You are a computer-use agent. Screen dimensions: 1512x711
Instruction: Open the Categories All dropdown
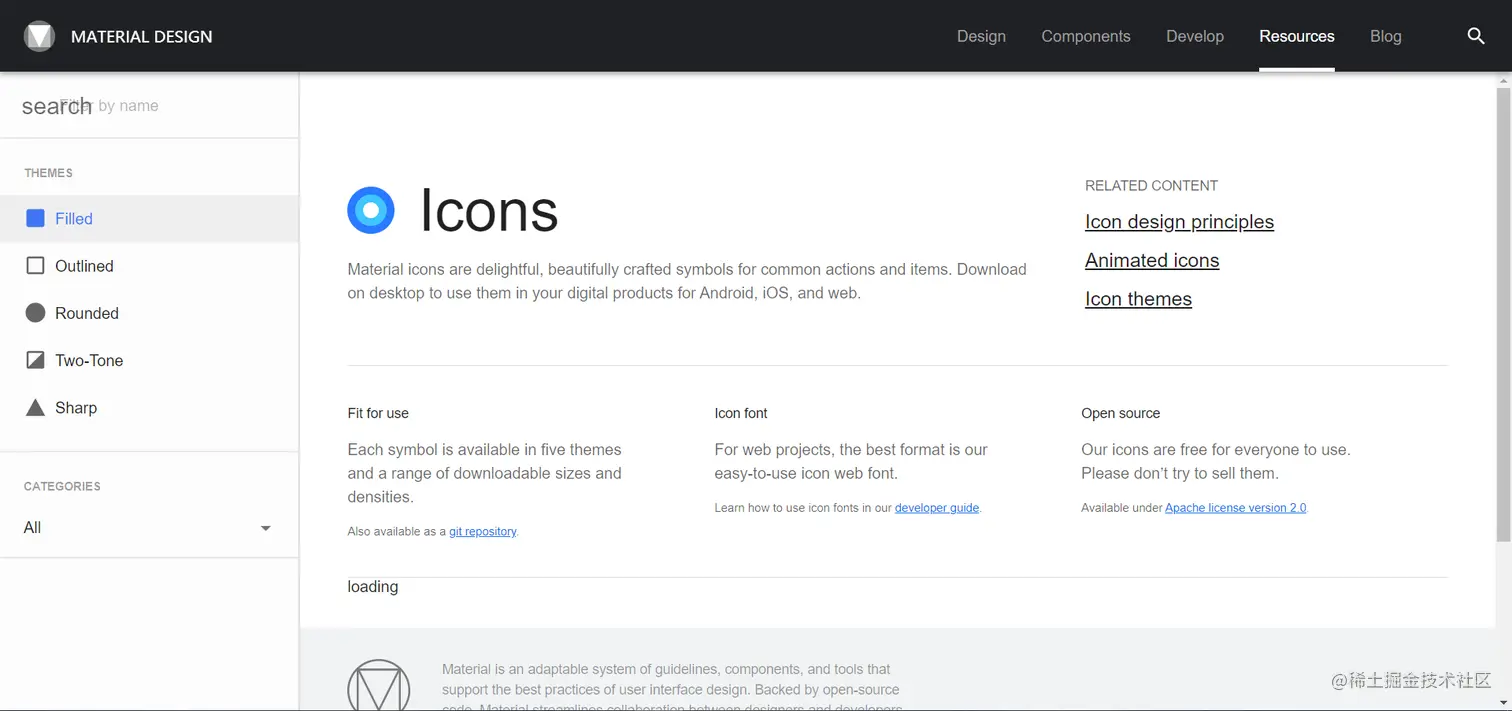point(148,528)
